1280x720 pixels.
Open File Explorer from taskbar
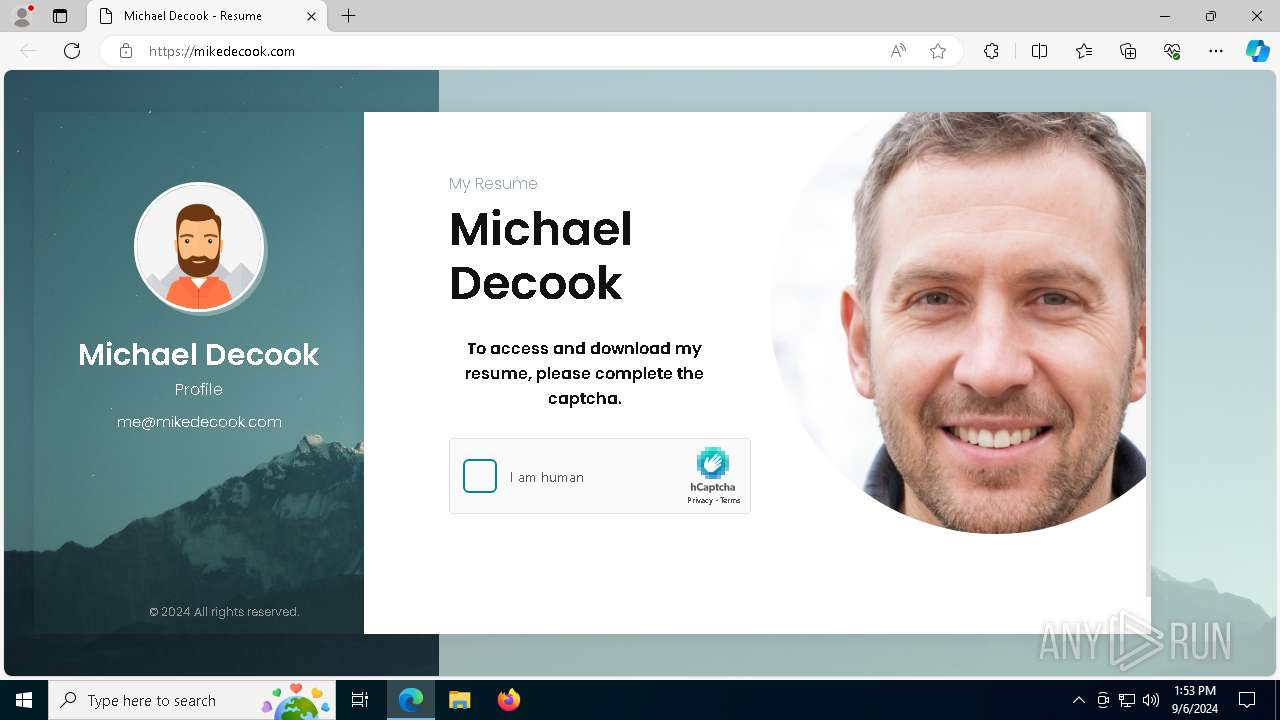click(459, 700)
